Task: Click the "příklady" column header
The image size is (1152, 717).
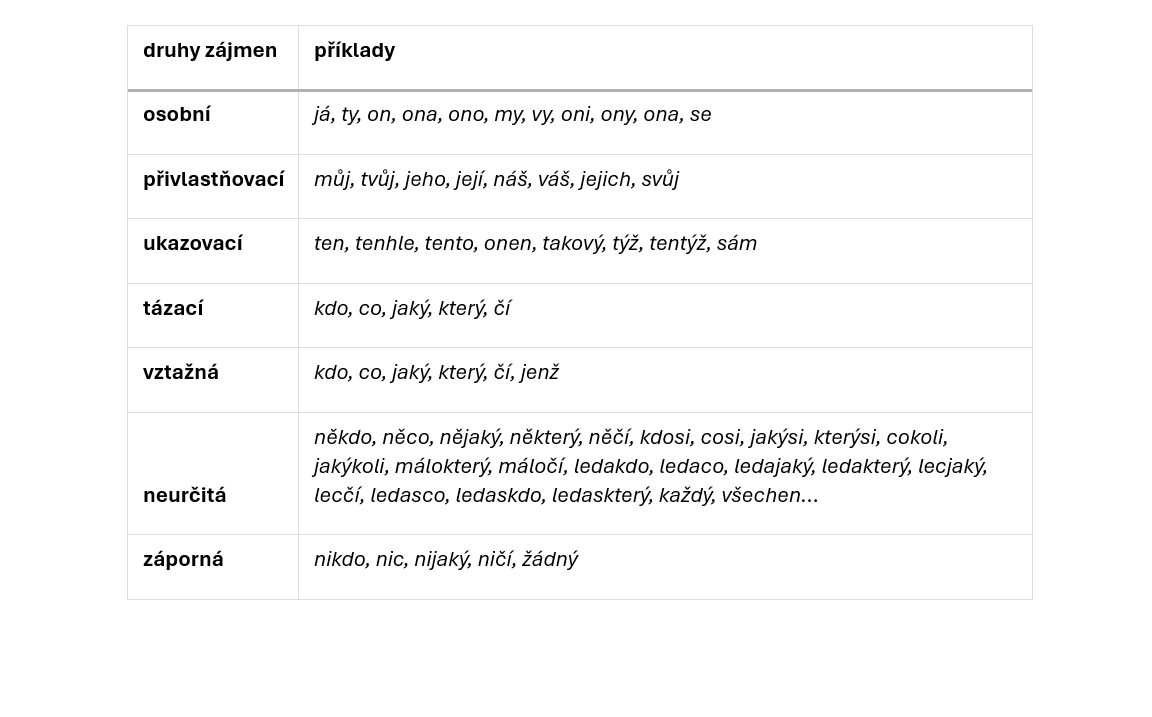Action: pyautogui.click(x=354, y=50)
